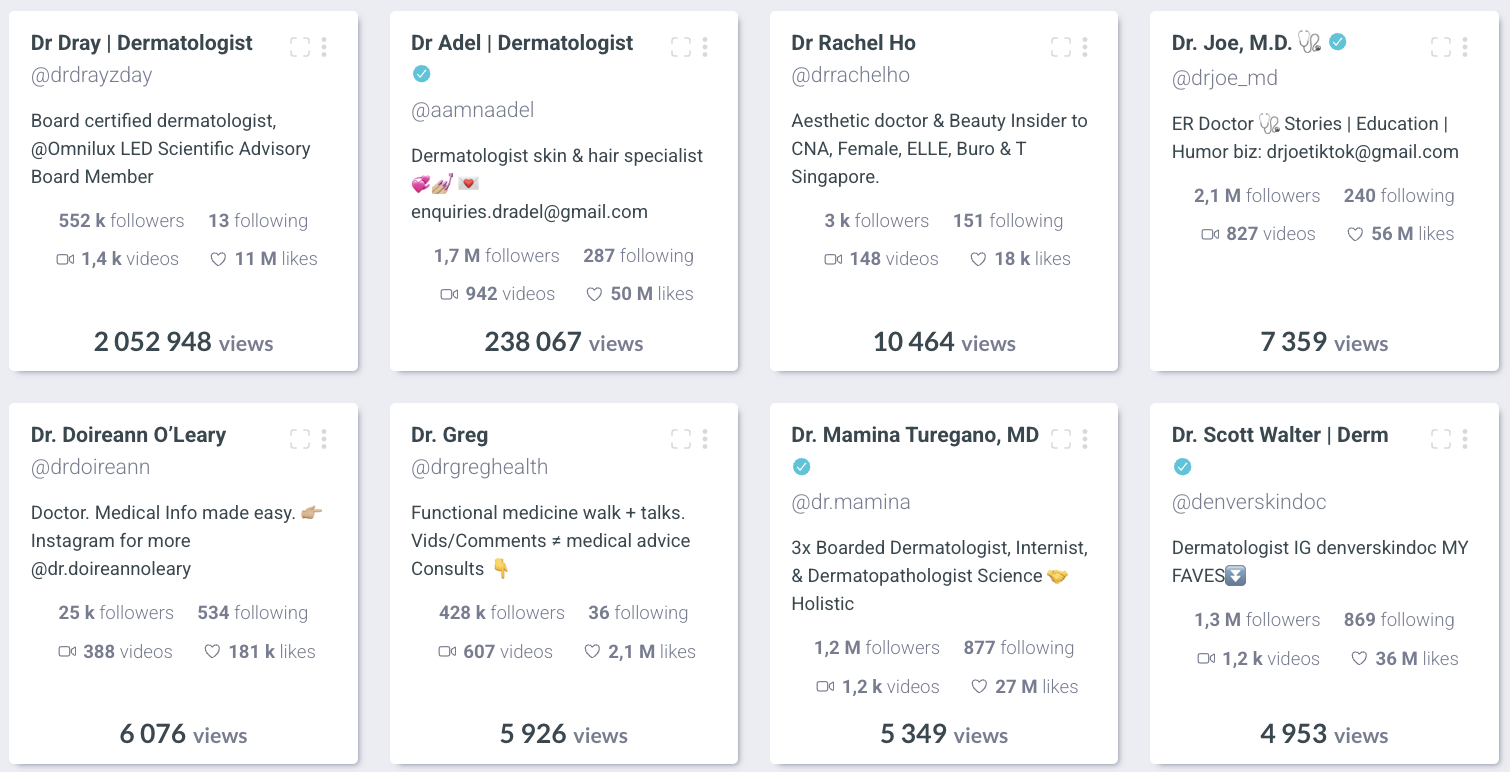Click the verified badge under Dr. Mamina Turegano

pyautogui.click(x=801, y=466)
